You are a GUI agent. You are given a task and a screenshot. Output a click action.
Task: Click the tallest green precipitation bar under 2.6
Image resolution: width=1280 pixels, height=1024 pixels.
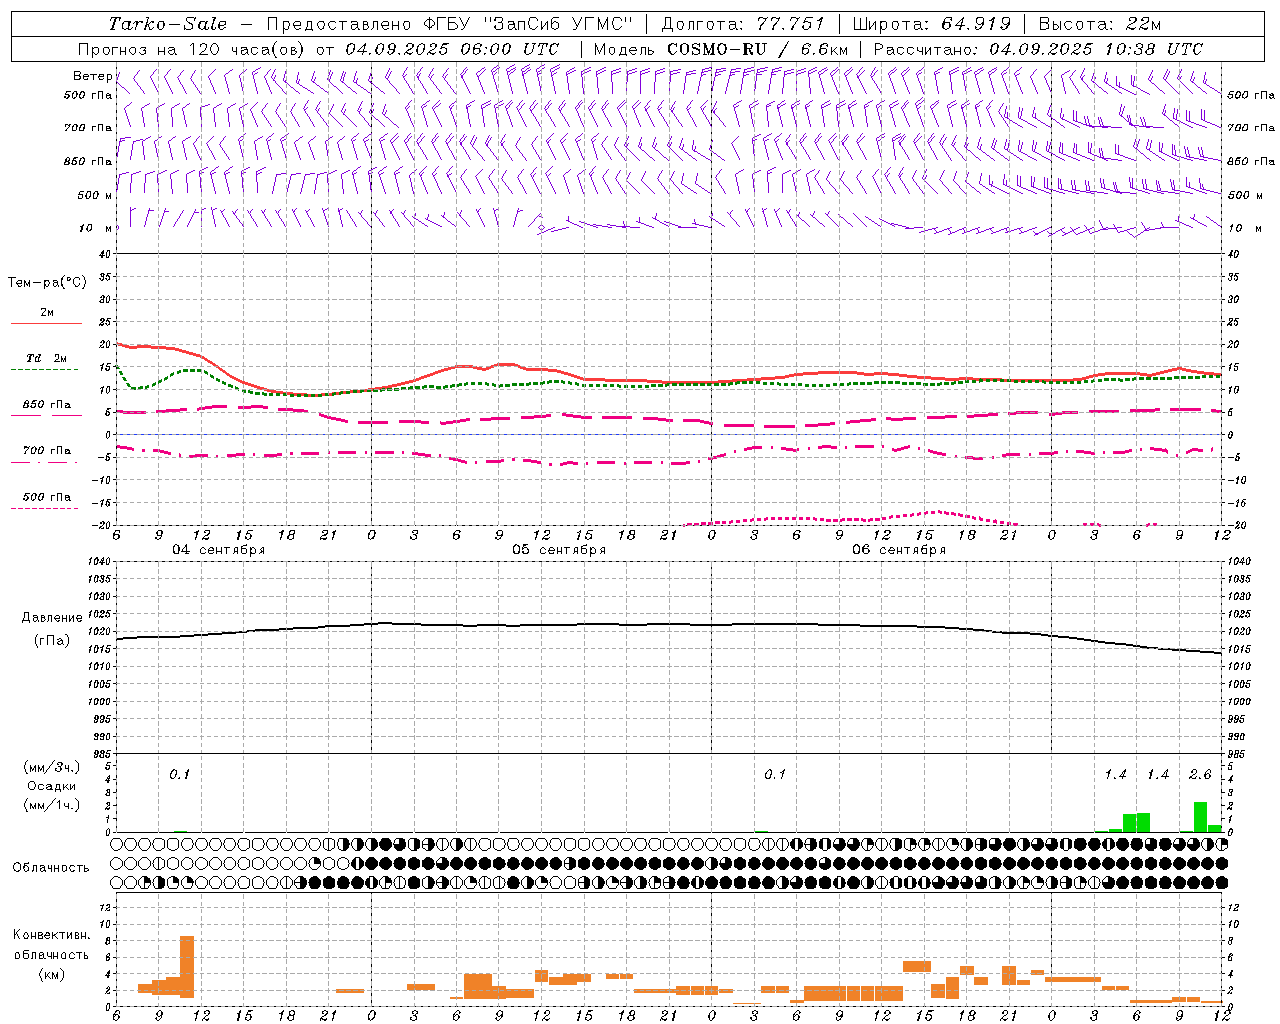[1200, 817]
